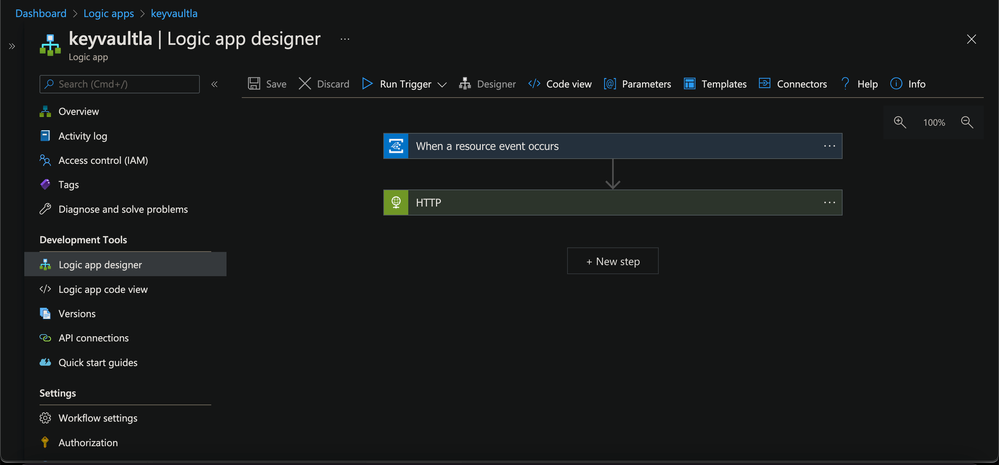Click the Logic app resource icon in header
This screenshot has height=465, width=999.
pos(50,44)
